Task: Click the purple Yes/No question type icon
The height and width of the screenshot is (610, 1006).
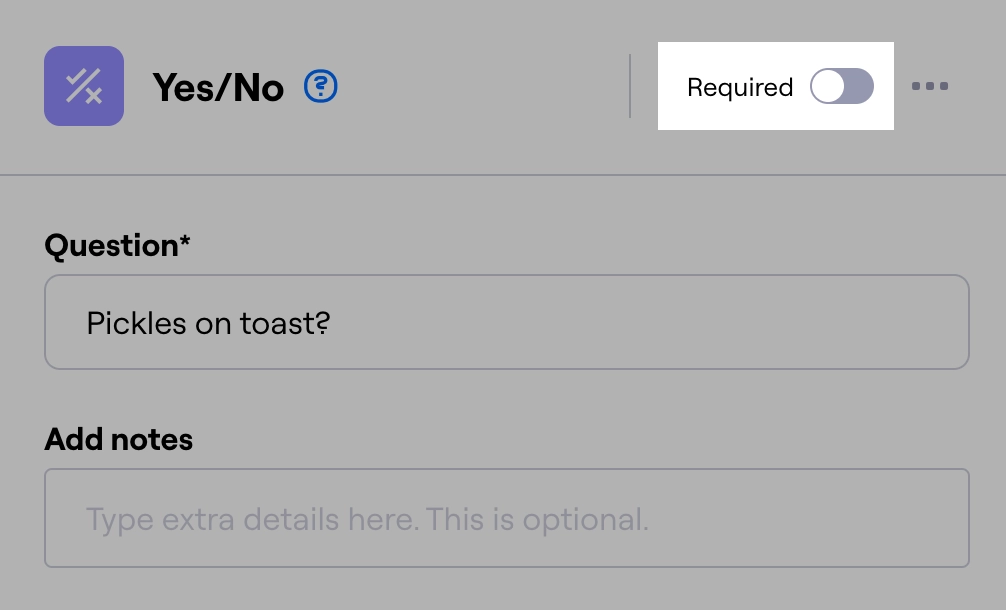Action: (x=84, y=86)
